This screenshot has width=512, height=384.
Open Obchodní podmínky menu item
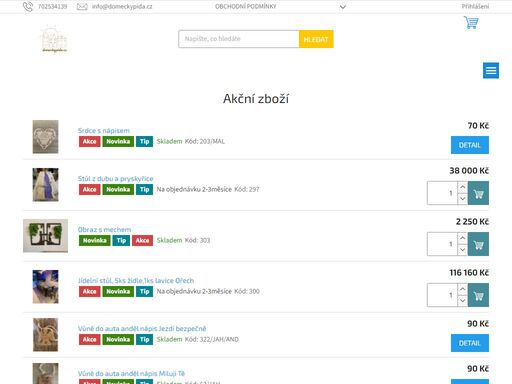[246, 6]
